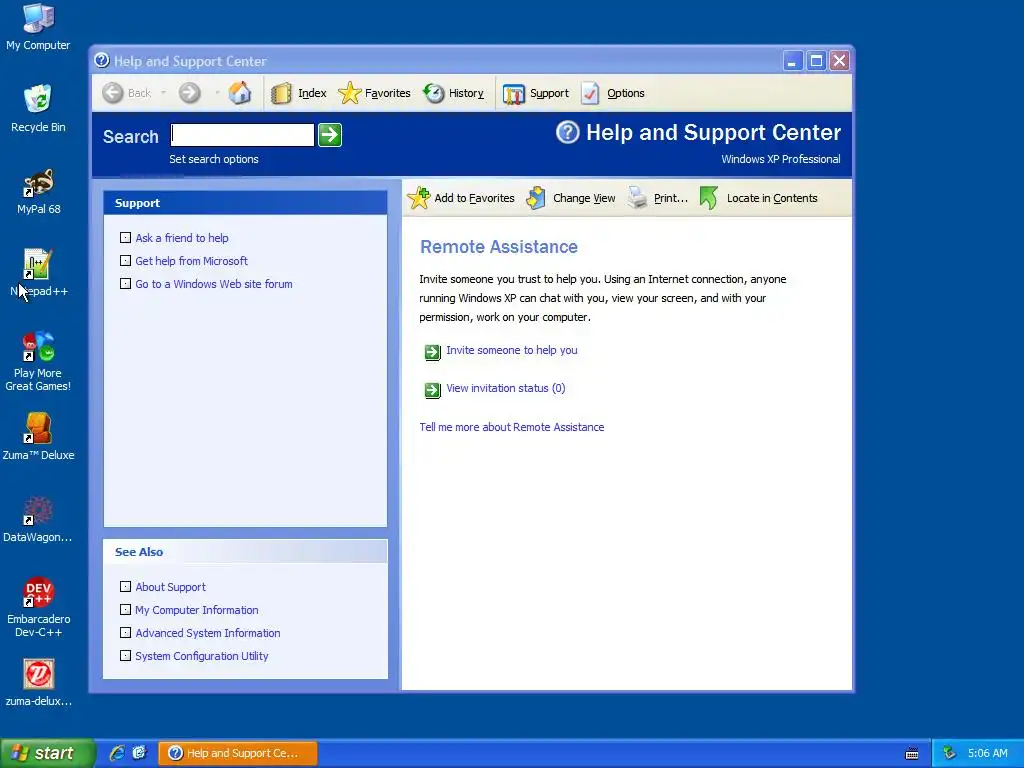The width and height of the screenshot is (1024, 768).
Task: Open System Configuration Utility link
Action: click(202, 656)
